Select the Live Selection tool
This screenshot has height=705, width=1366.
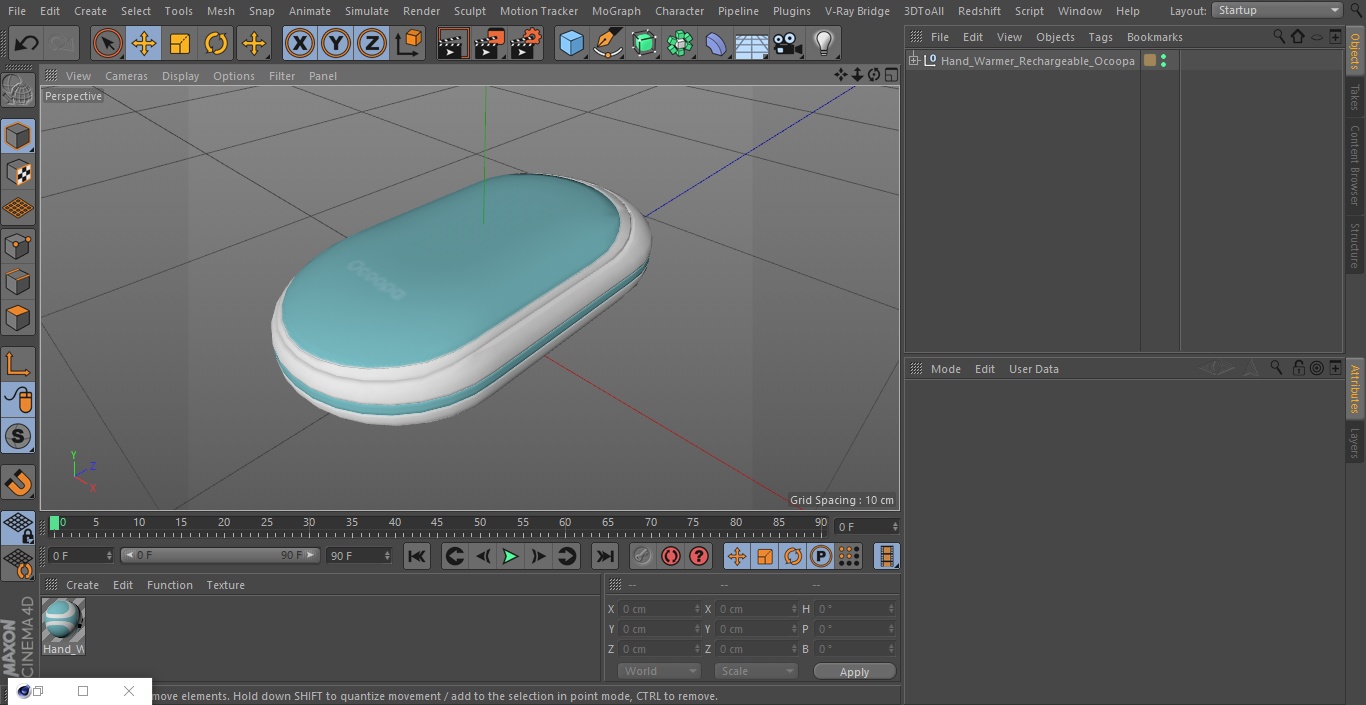[107, 43]
